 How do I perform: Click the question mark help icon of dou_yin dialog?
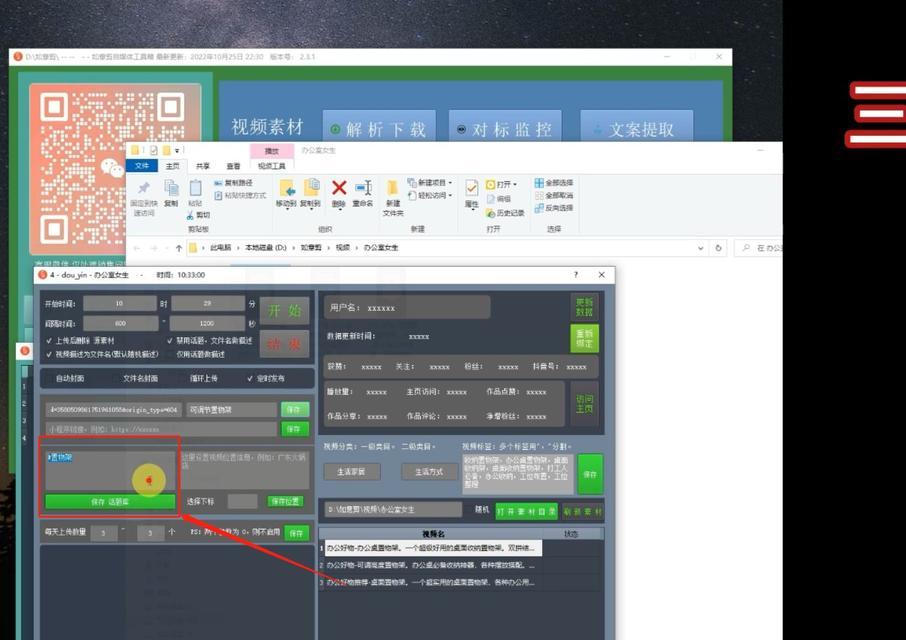pos(575,275)
